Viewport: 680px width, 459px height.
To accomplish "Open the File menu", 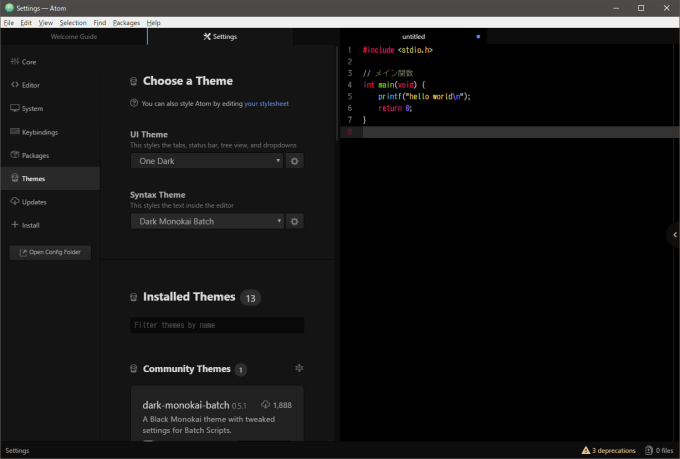I will tap(9, 23).
